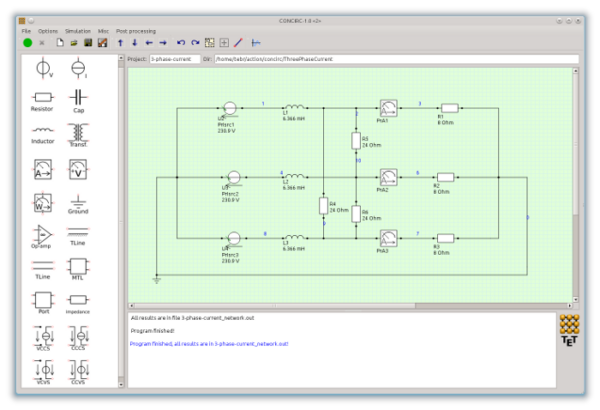
Task: Pick the Cap capacitor component
Action: tap(78, 98)
